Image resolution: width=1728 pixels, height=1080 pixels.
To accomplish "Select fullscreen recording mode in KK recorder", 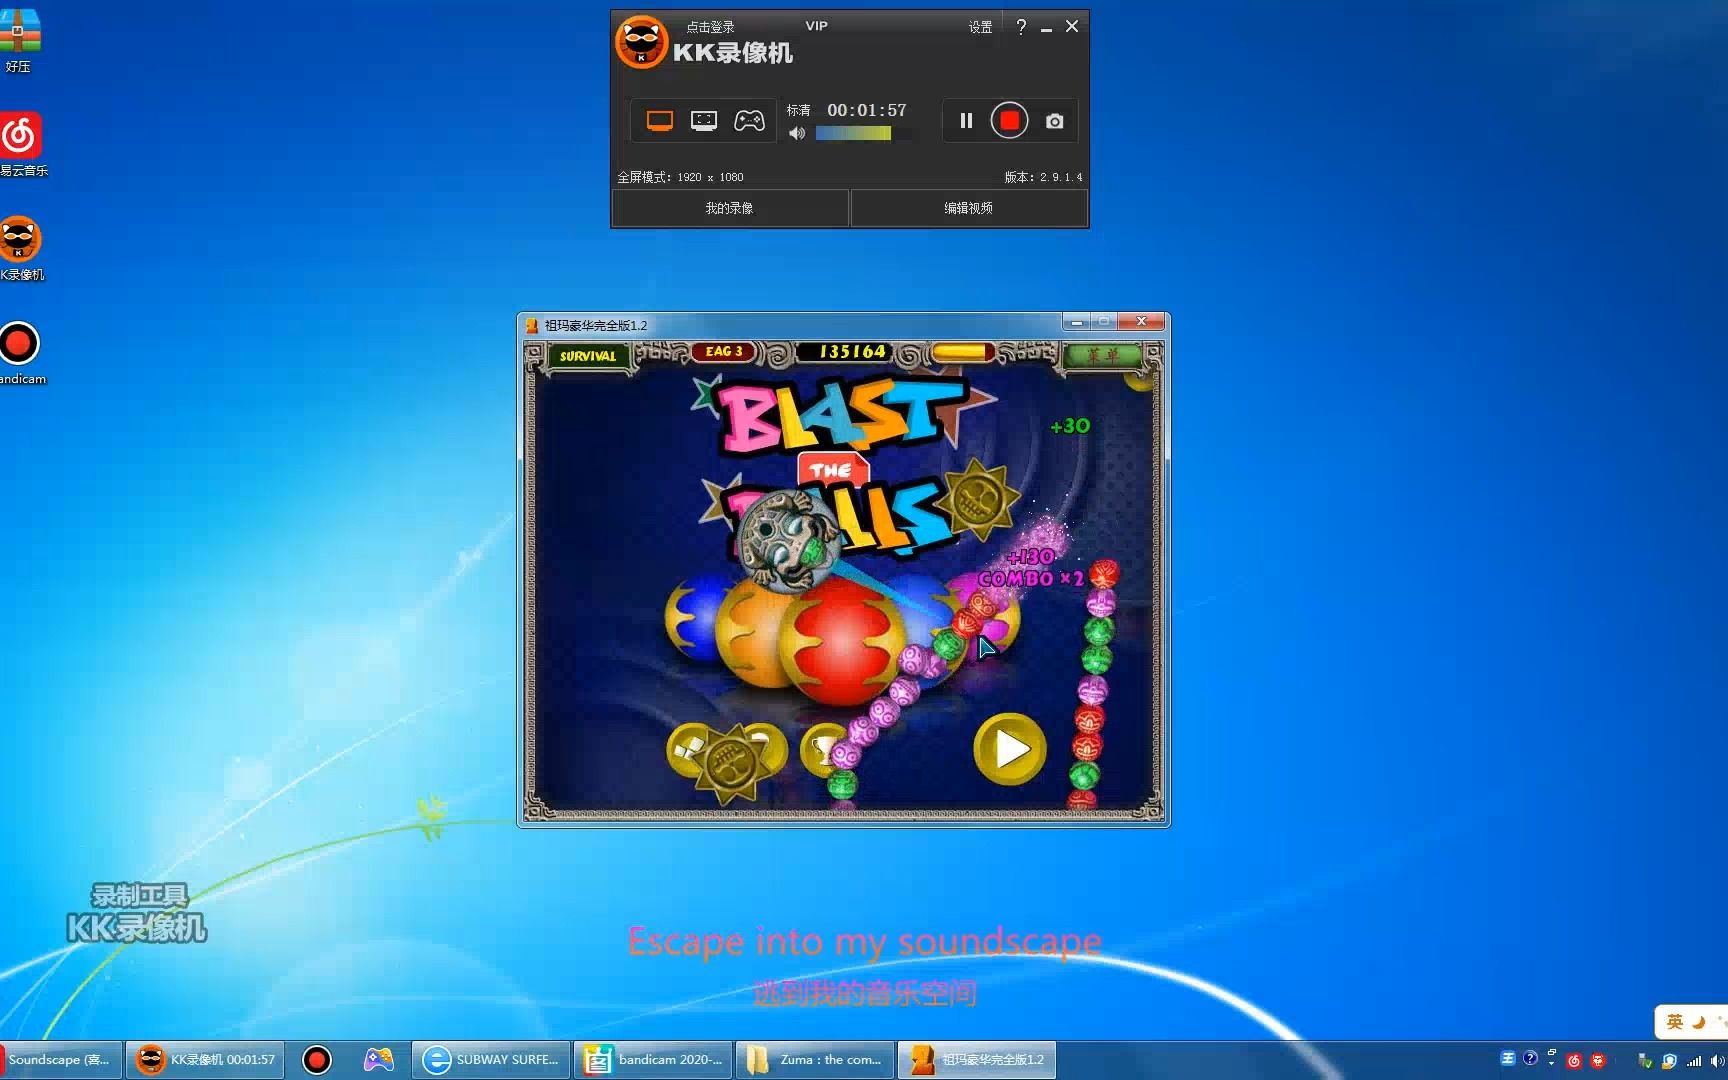I will (x=660, y=121).
